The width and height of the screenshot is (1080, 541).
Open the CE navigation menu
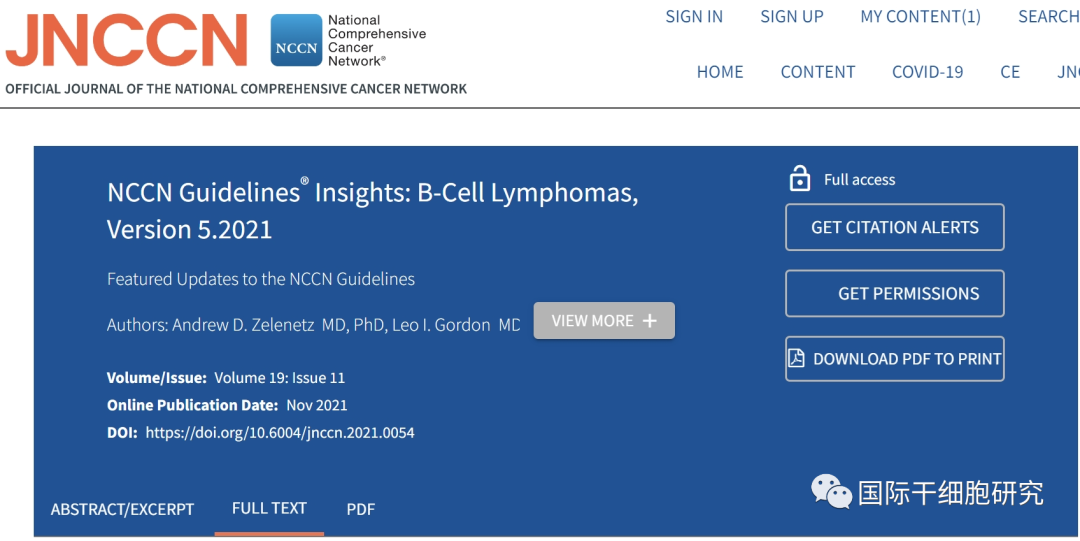(x=1010, y=72)
